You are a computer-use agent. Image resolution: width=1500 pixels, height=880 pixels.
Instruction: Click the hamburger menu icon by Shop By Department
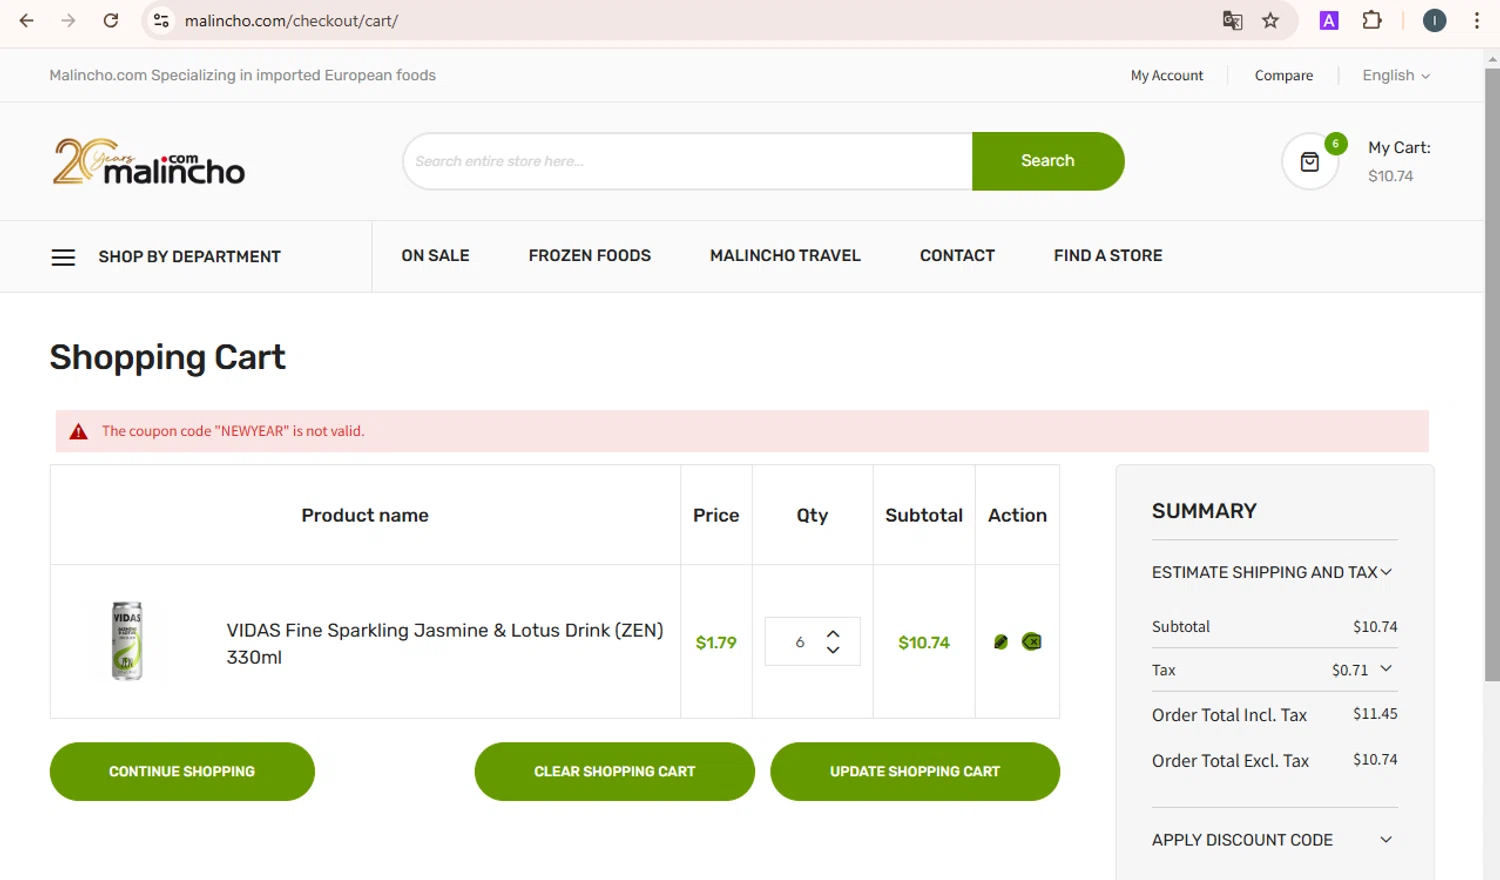pyautogui.click(x=63, y=257)
